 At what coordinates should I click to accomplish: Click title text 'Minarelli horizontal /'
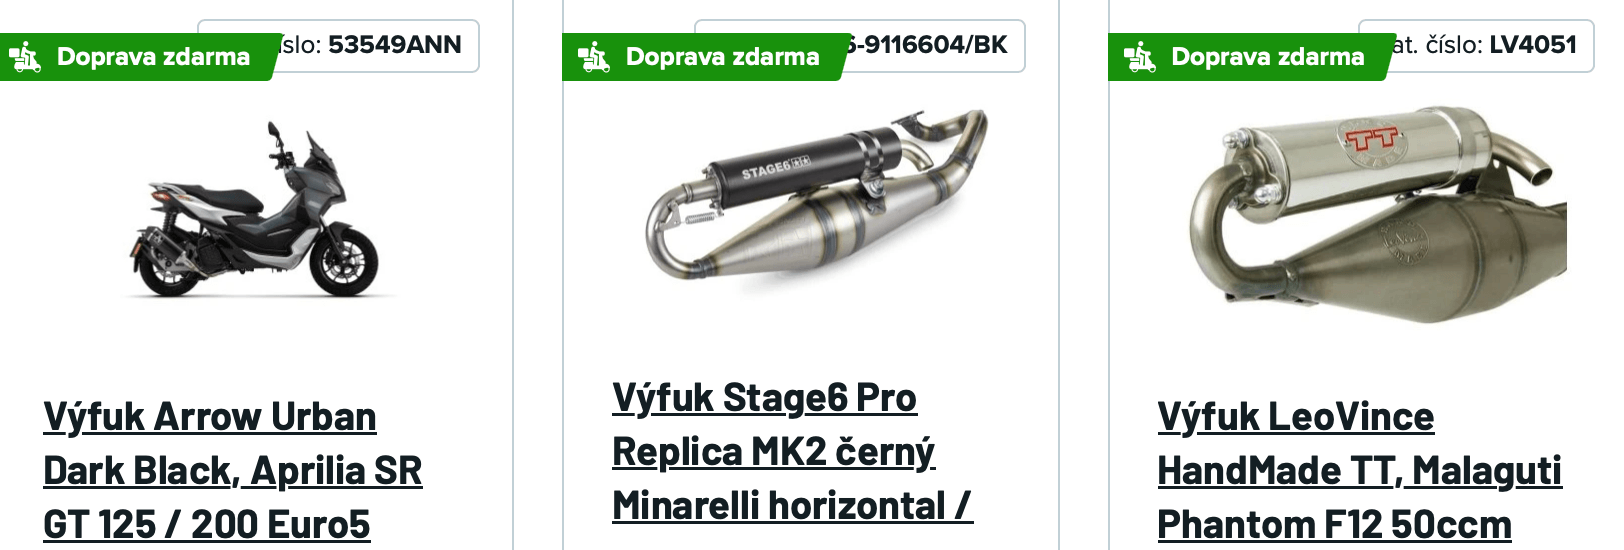click(x=792, y=505)
